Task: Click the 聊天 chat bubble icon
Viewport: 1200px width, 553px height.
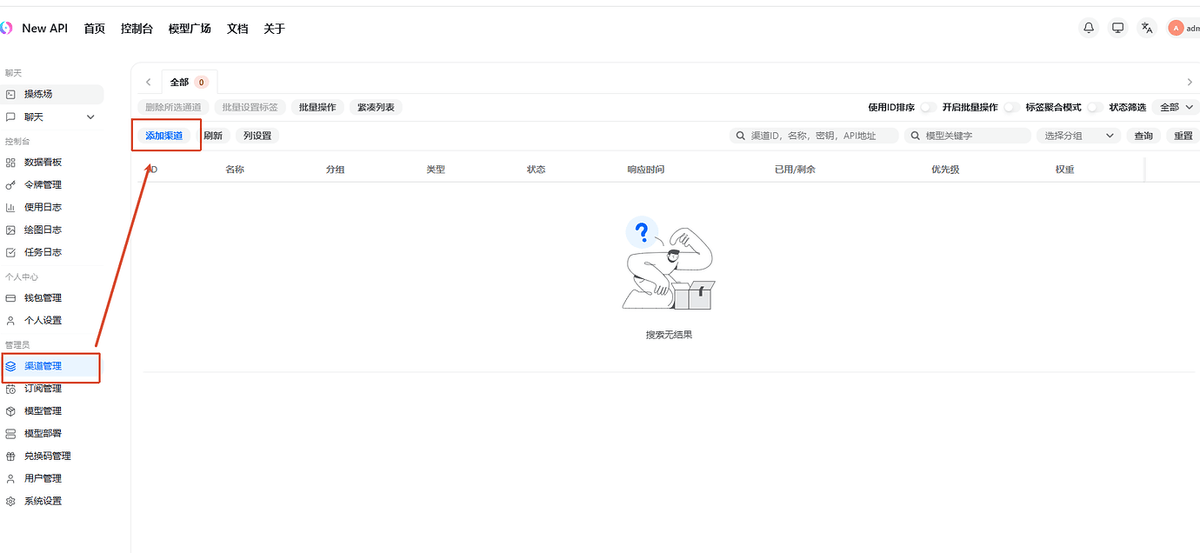Action: (11, 117)
